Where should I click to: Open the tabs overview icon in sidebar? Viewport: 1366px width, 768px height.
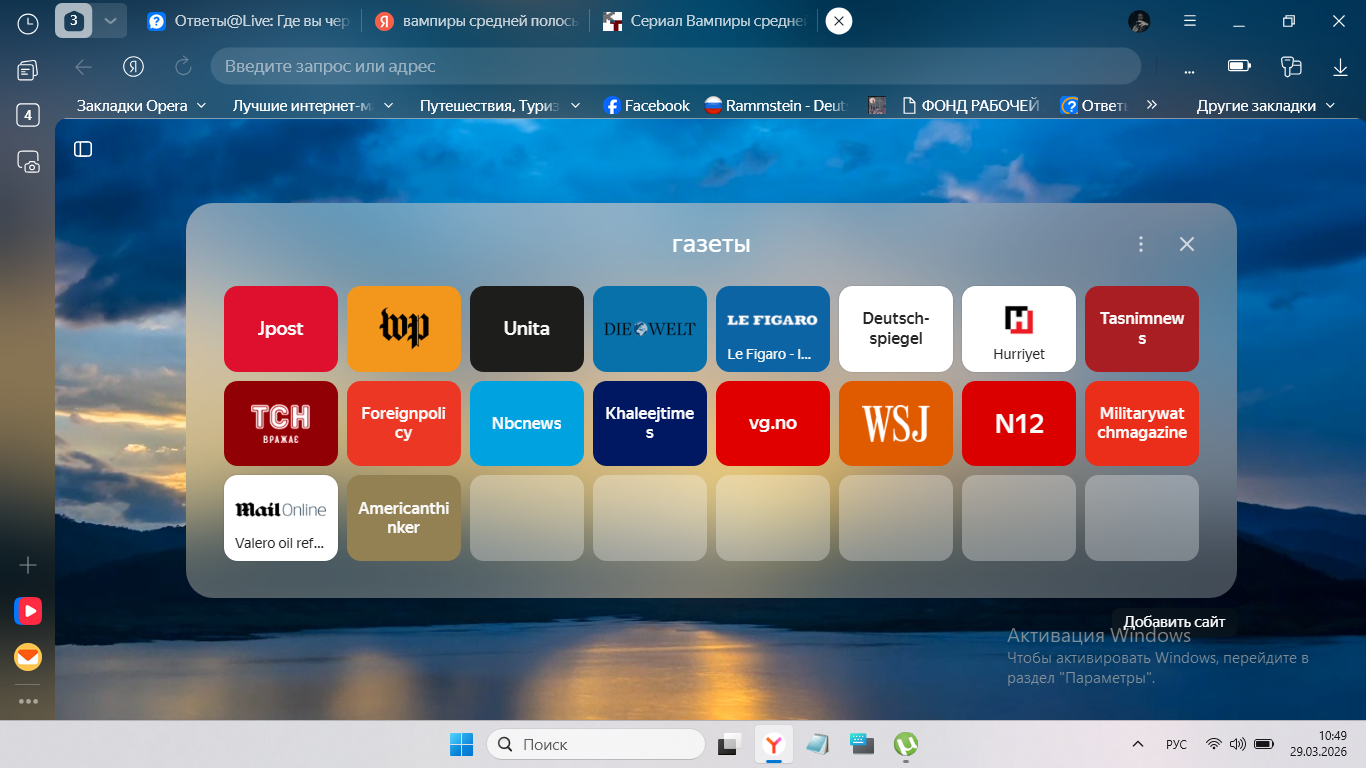click(x=28, y=70)
